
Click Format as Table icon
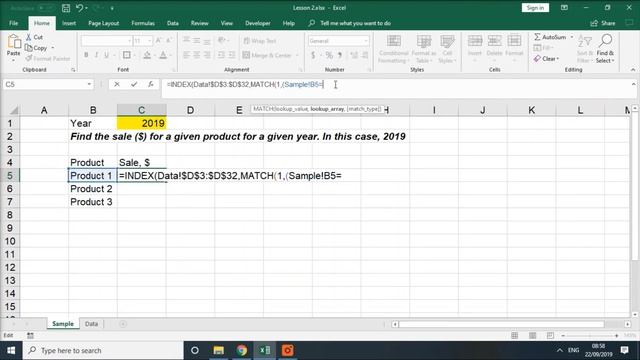point(424,41)
